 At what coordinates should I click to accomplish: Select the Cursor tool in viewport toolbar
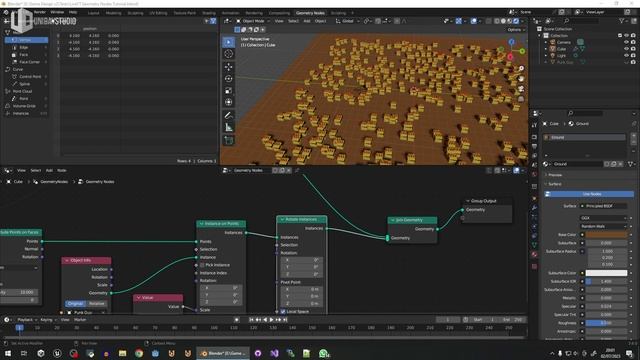coord(229,54)
